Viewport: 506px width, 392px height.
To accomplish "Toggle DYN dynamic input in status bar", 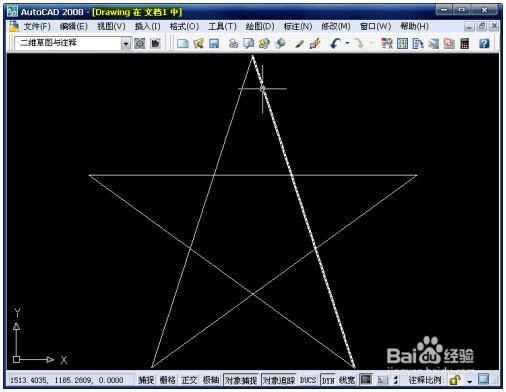I will point(328,380).
